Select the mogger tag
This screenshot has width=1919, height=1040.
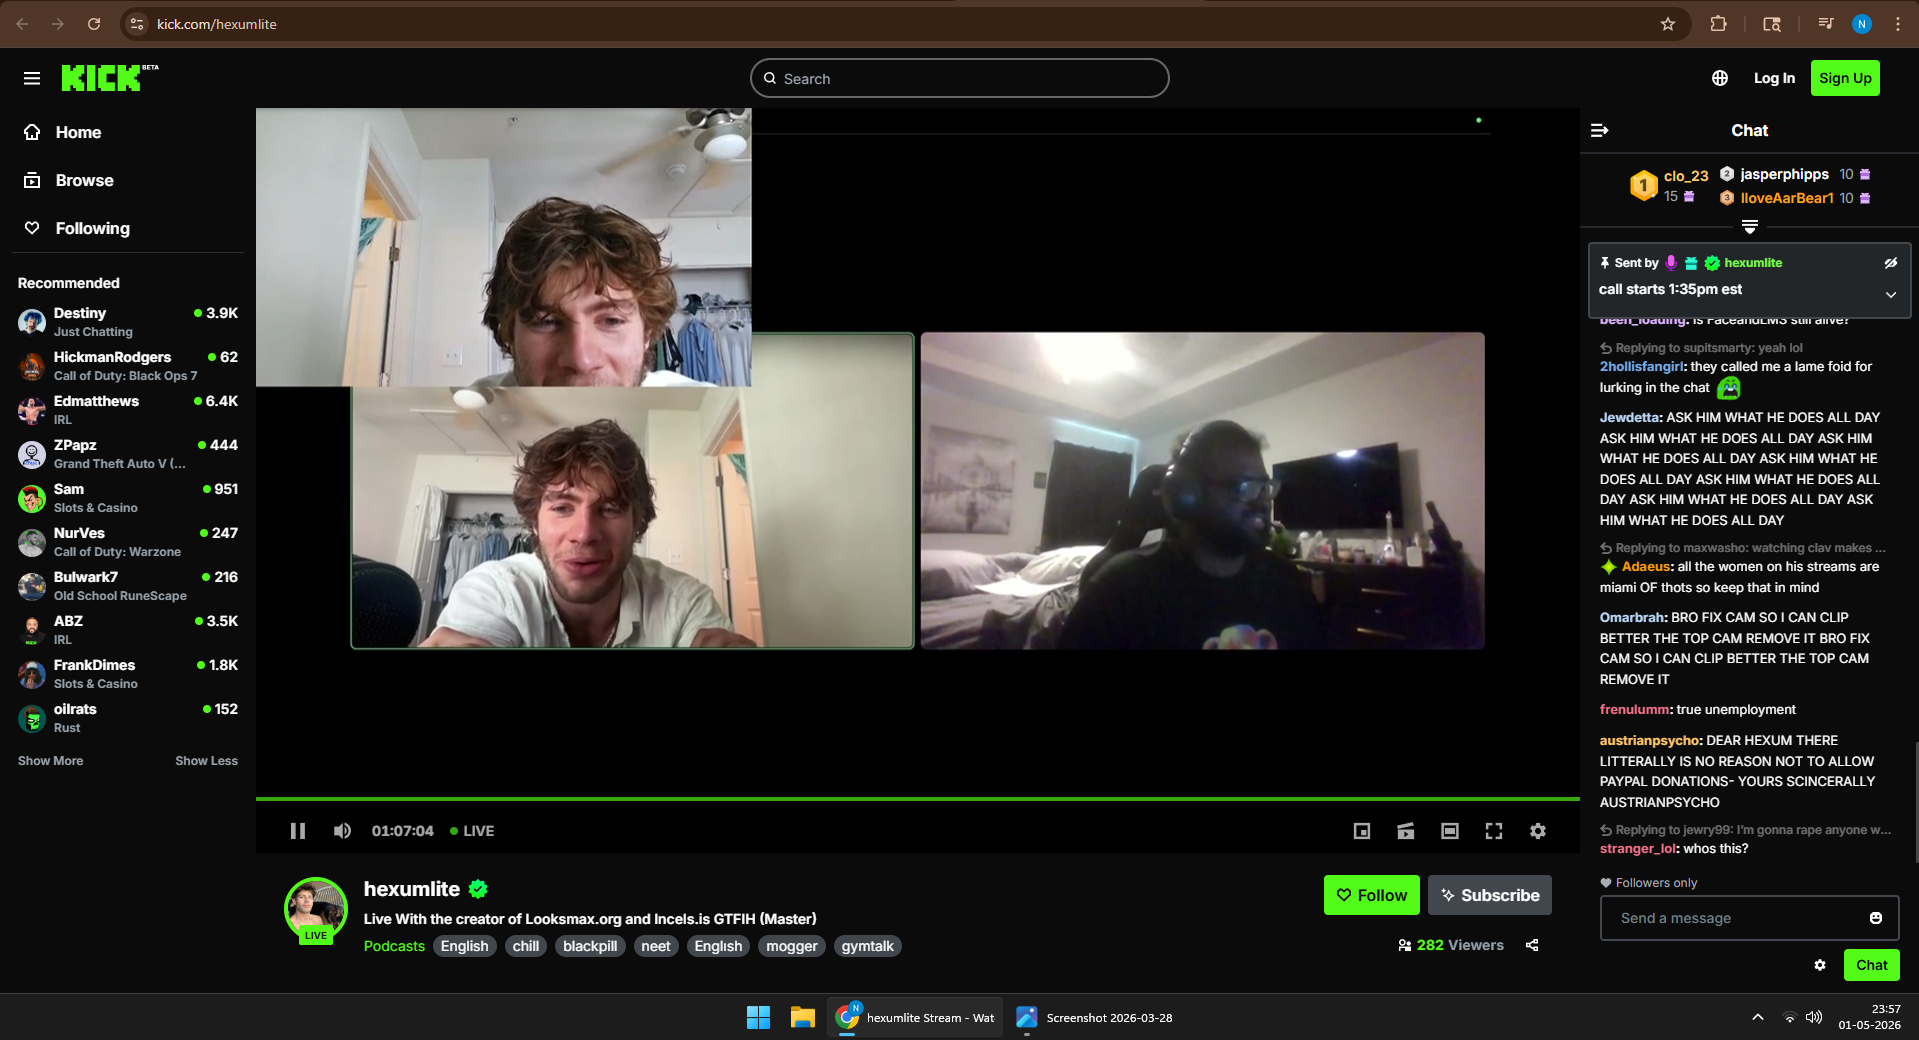point(792,946)
